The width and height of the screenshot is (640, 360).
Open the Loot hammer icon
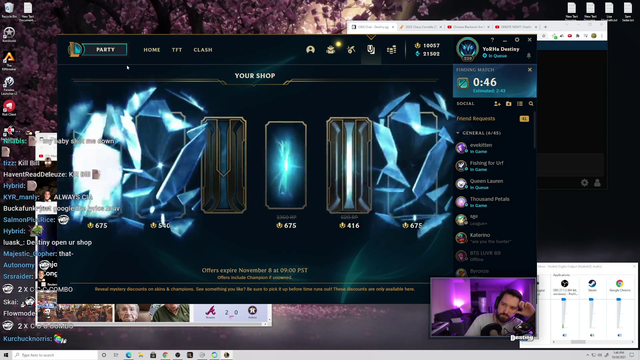pos(351,50)
